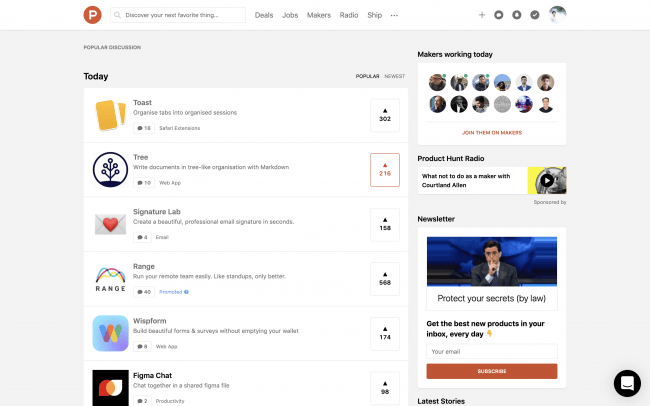650x406 pixels.
Task: Open the notifications bell icon
Action: (517, 15)
